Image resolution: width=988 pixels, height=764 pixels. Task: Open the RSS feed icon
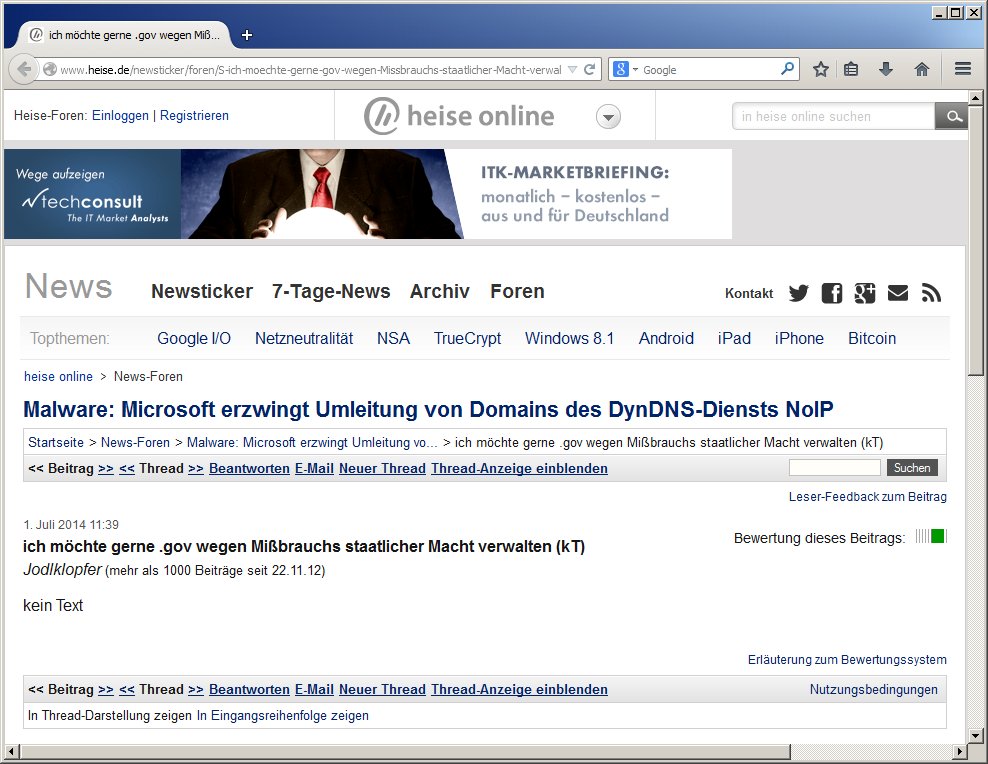[931, 294]
